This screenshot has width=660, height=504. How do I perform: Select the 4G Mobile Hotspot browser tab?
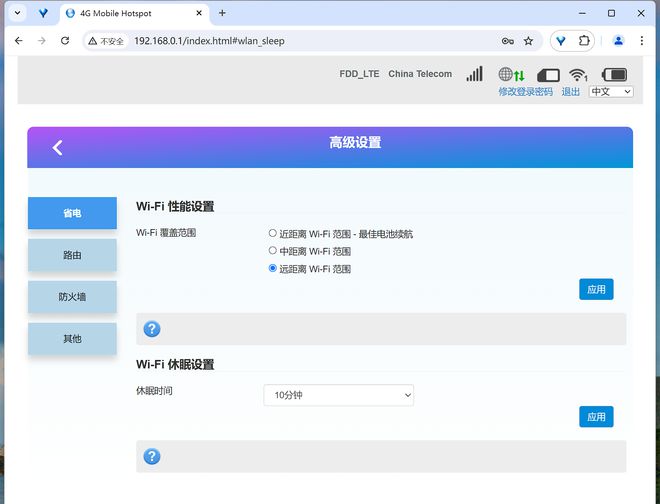pos(135,13)
